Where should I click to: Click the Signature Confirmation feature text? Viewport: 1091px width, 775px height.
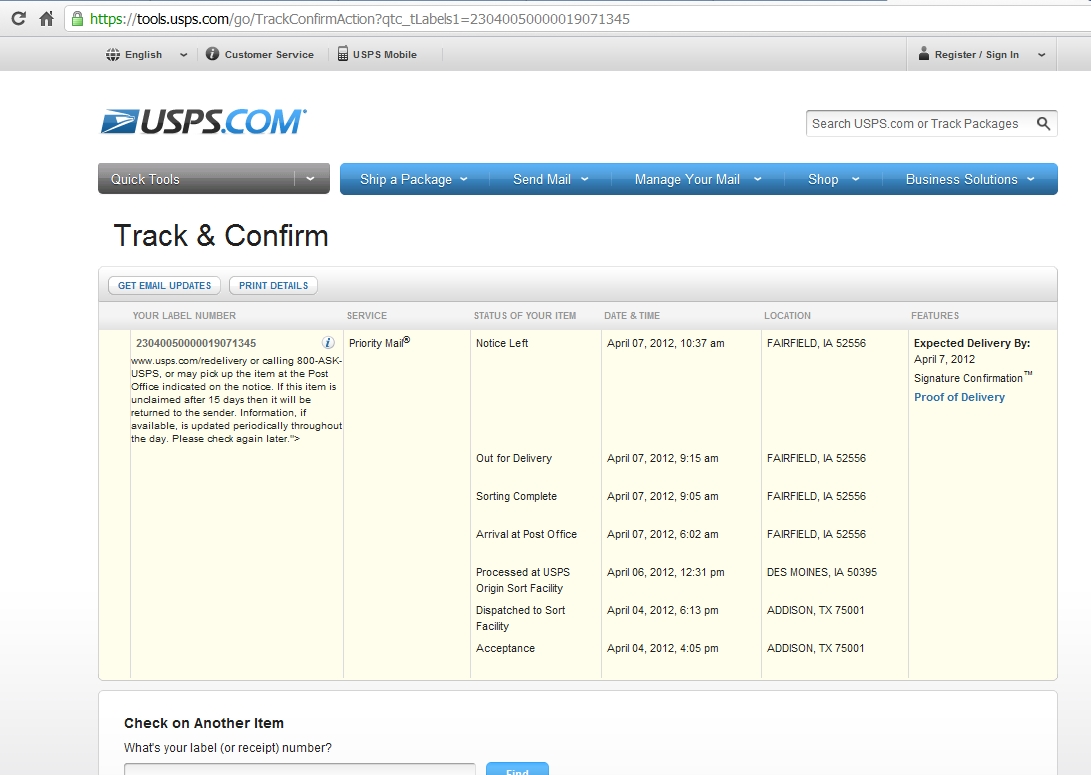973,378
